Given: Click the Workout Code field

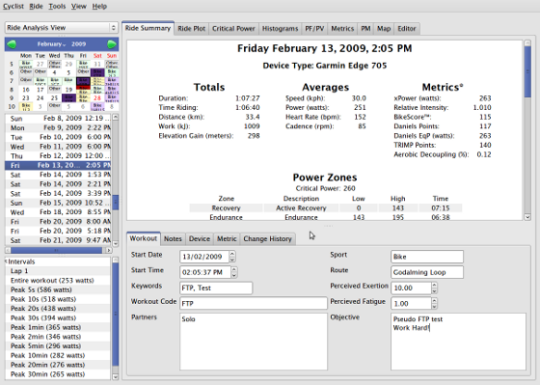Looking at the screenshot, I should [x=253, y=303].
